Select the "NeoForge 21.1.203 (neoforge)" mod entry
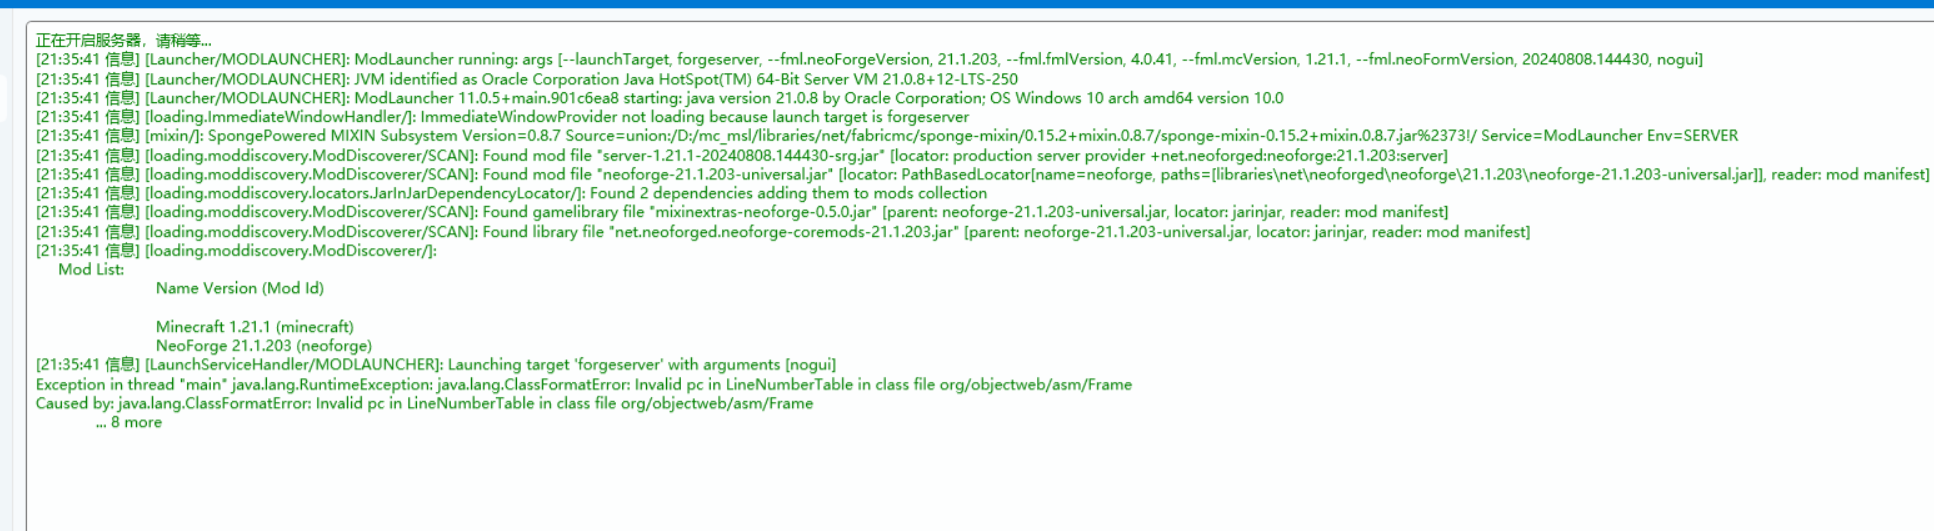Screen dimensions: 1934x531 coord(263,346)
